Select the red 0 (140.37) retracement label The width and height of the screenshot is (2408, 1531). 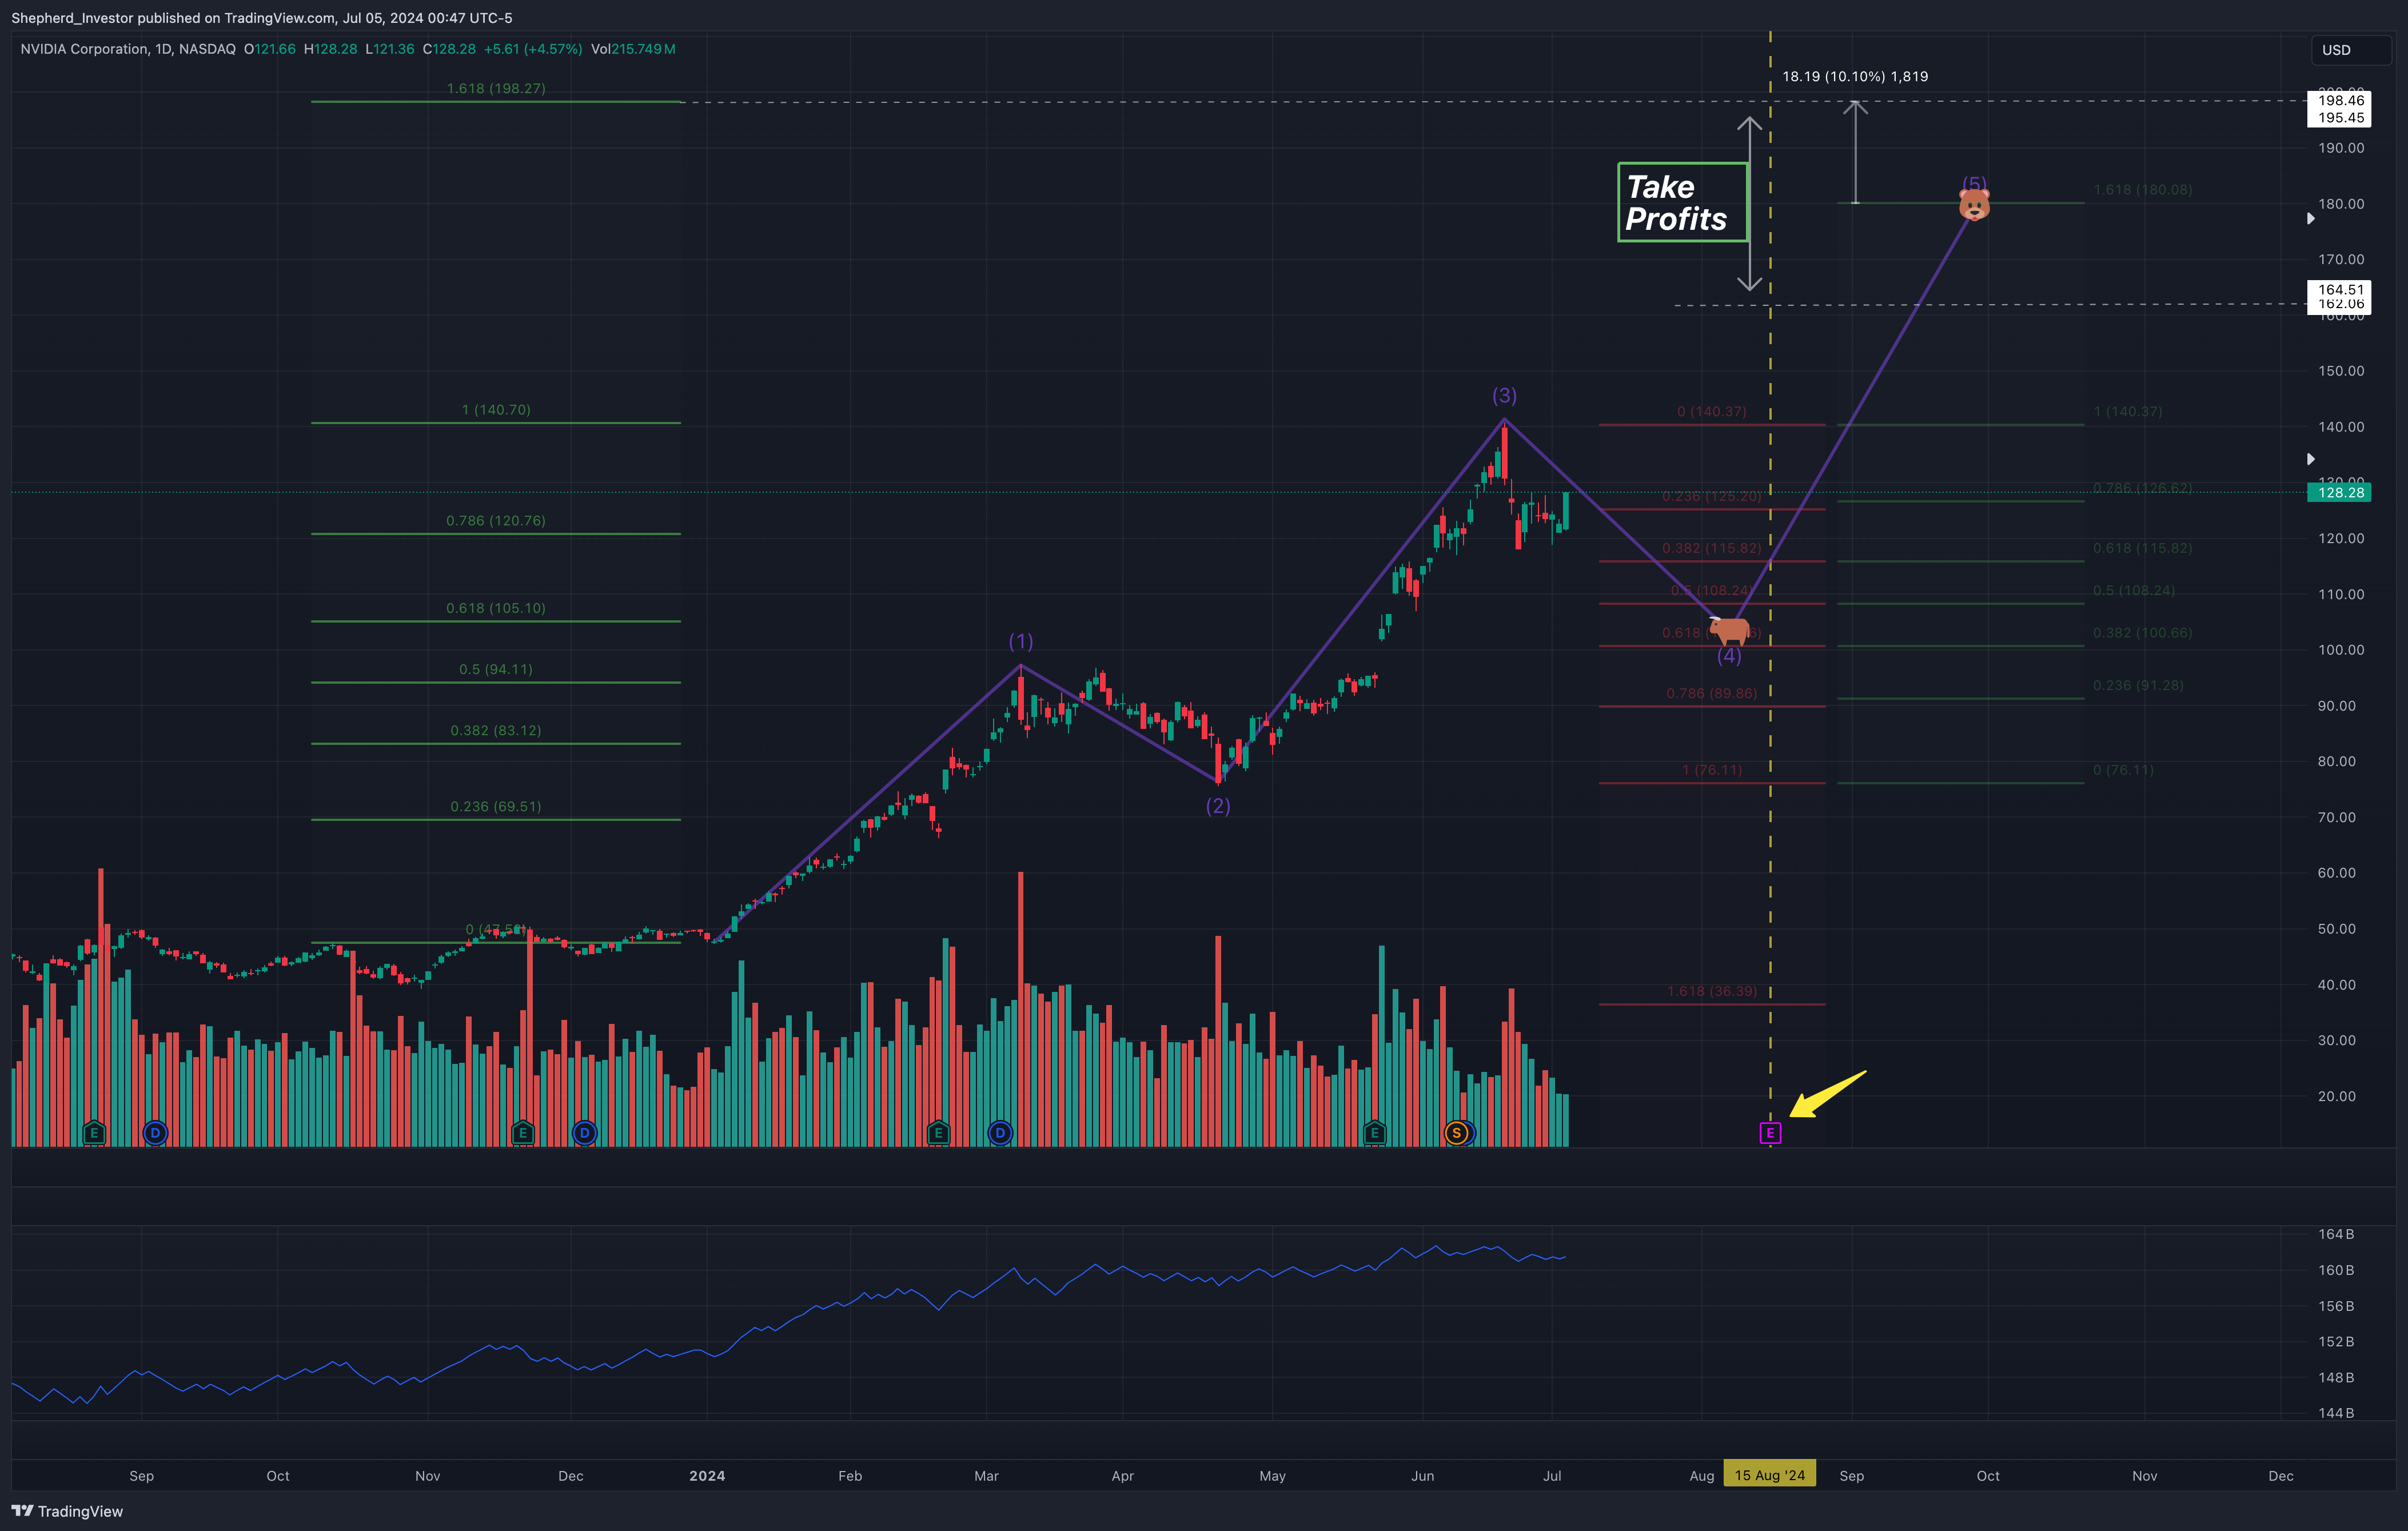tap(1712, 412)
